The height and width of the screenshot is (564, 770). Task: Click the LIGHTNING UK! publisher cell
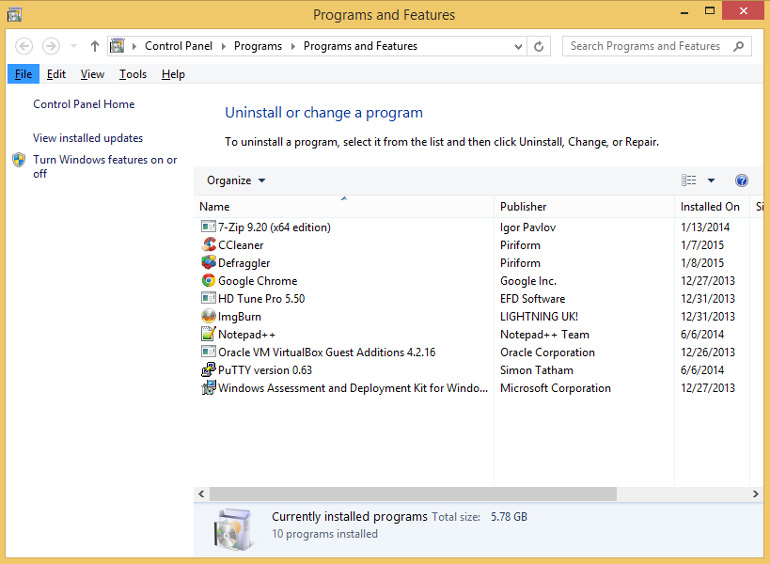(x=539, y=317)
